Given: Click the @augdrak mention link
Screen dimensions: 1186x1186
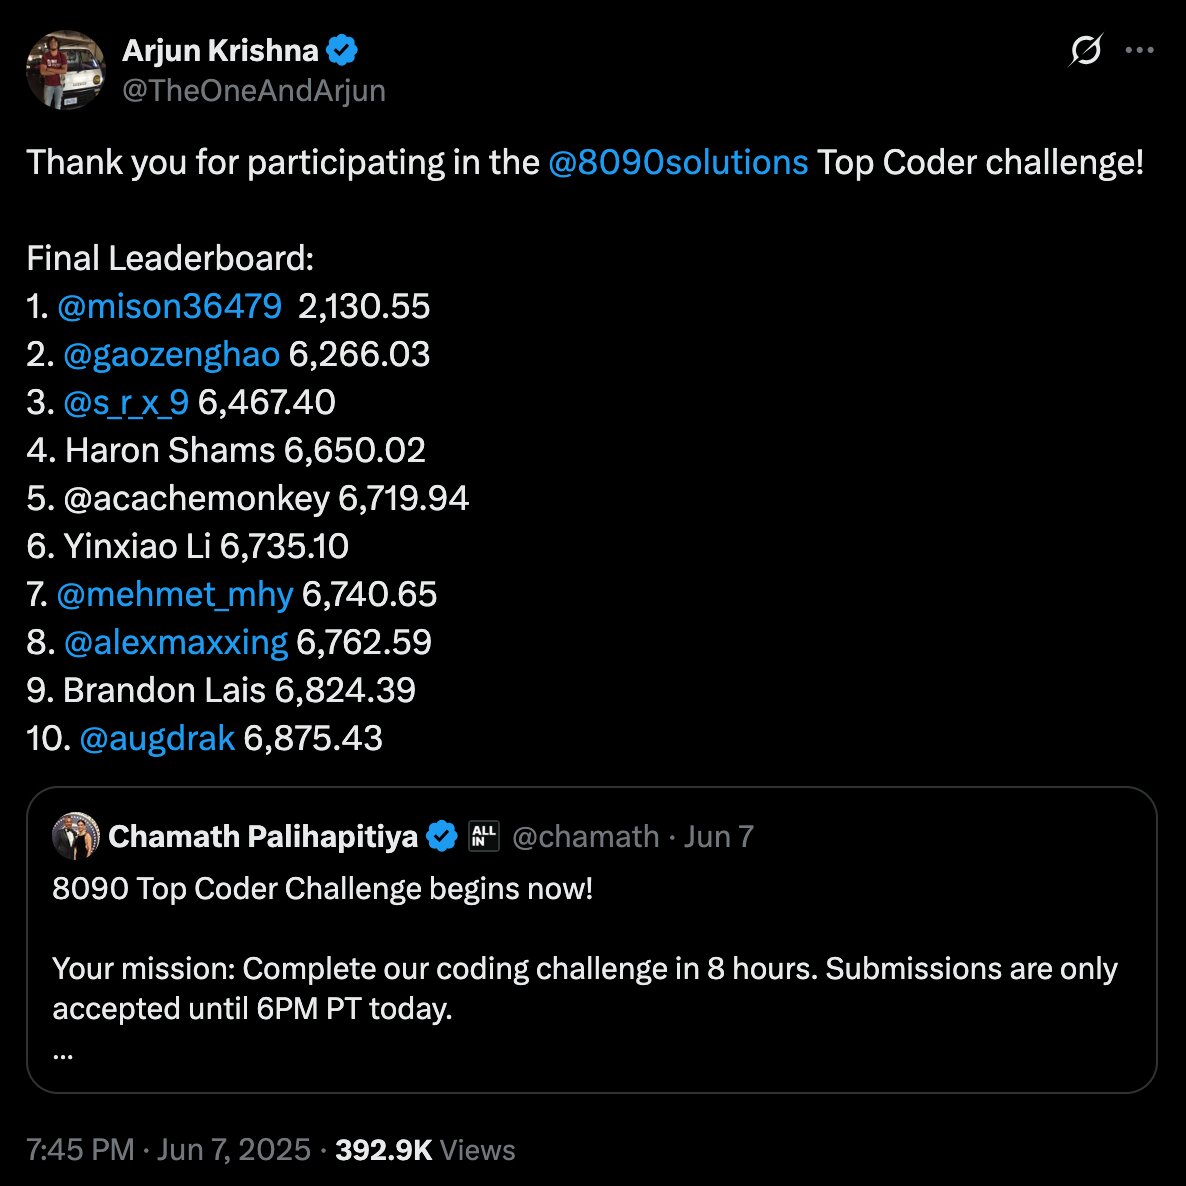Looking at the screenshot, I should point(157,738).
